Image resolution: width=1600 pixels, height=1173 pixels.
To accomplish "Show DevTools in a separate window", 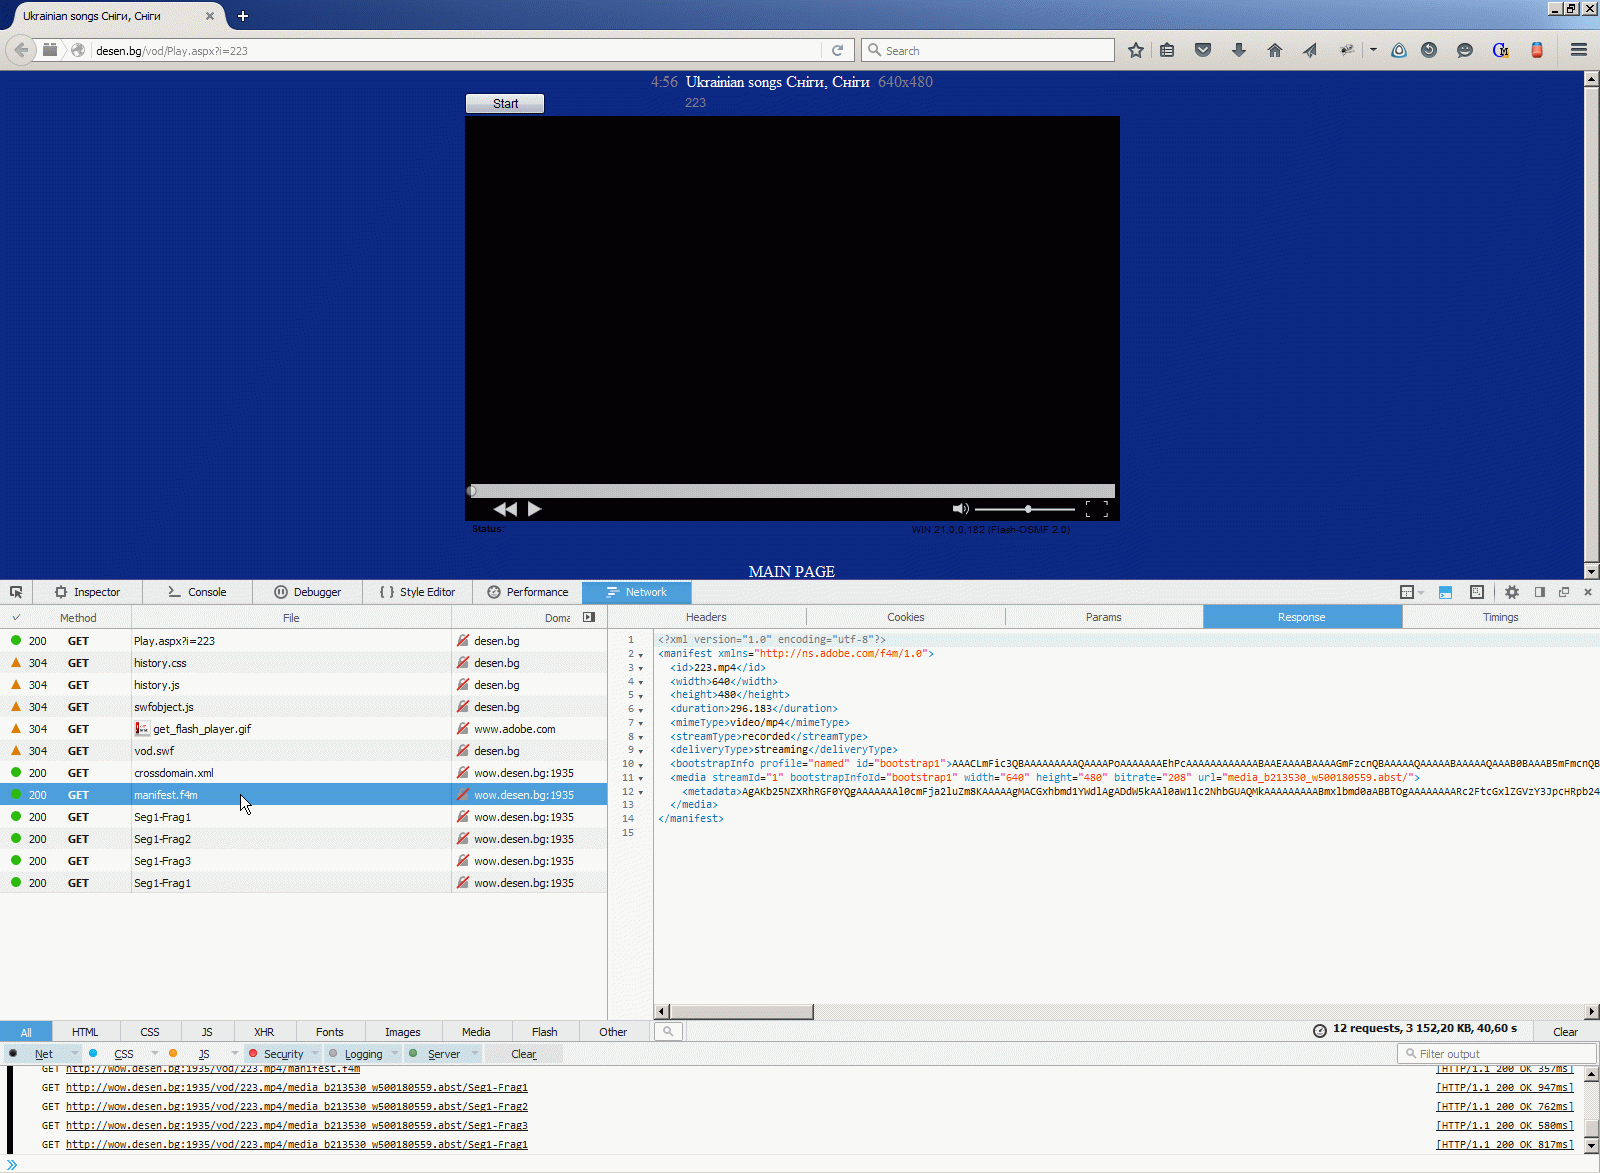I will pos(1564,592).
